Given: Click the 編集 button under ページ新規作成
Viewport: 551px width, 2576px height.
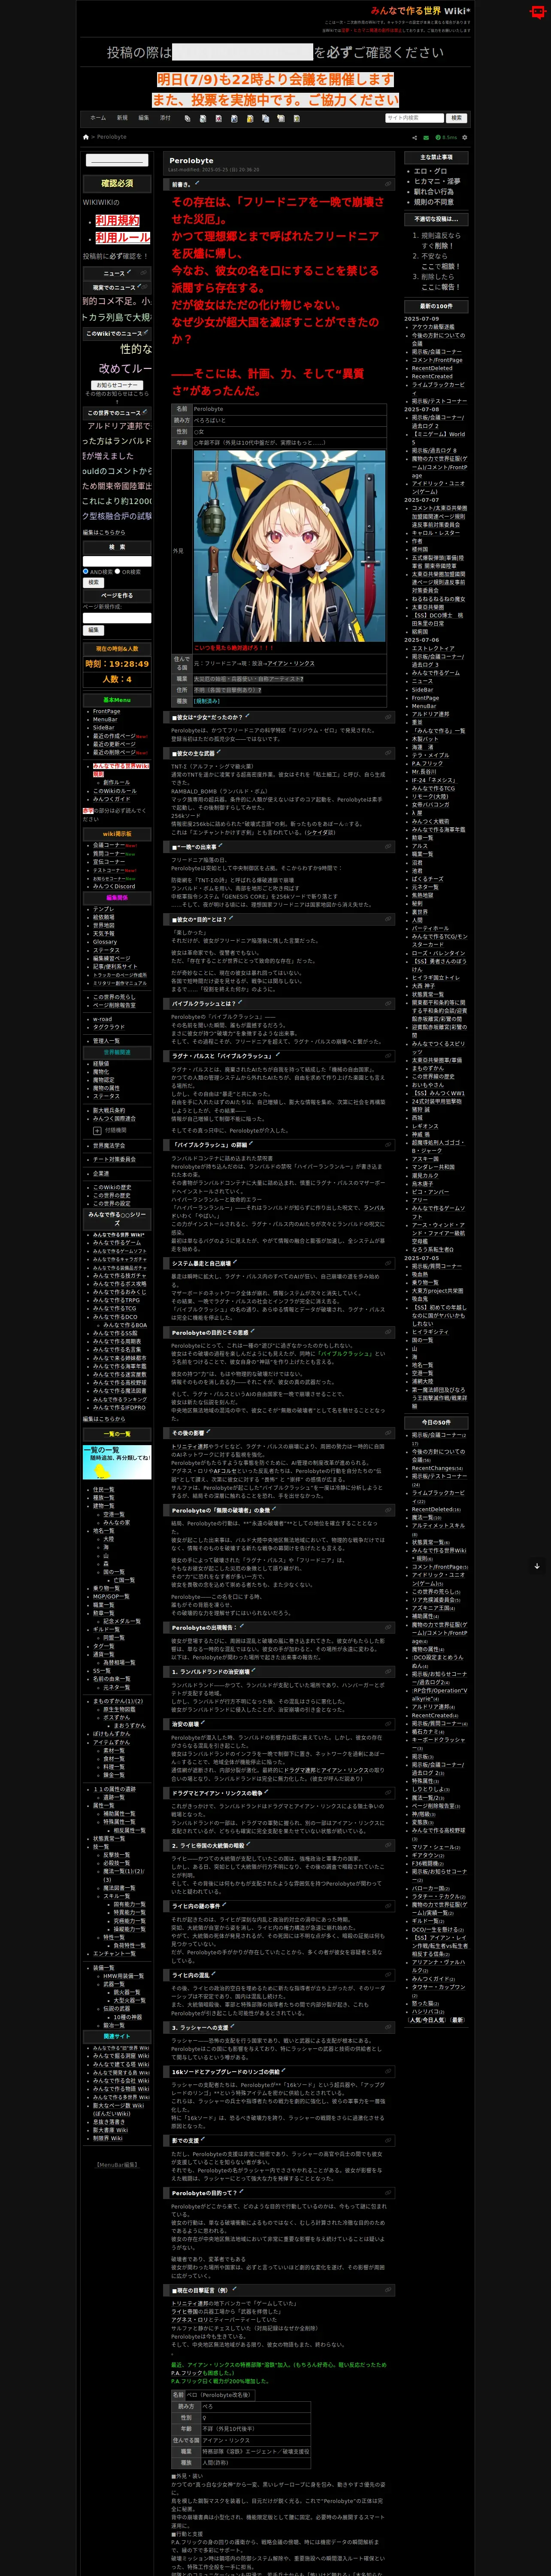Looking at the screenshot, I should pos(93,630).
